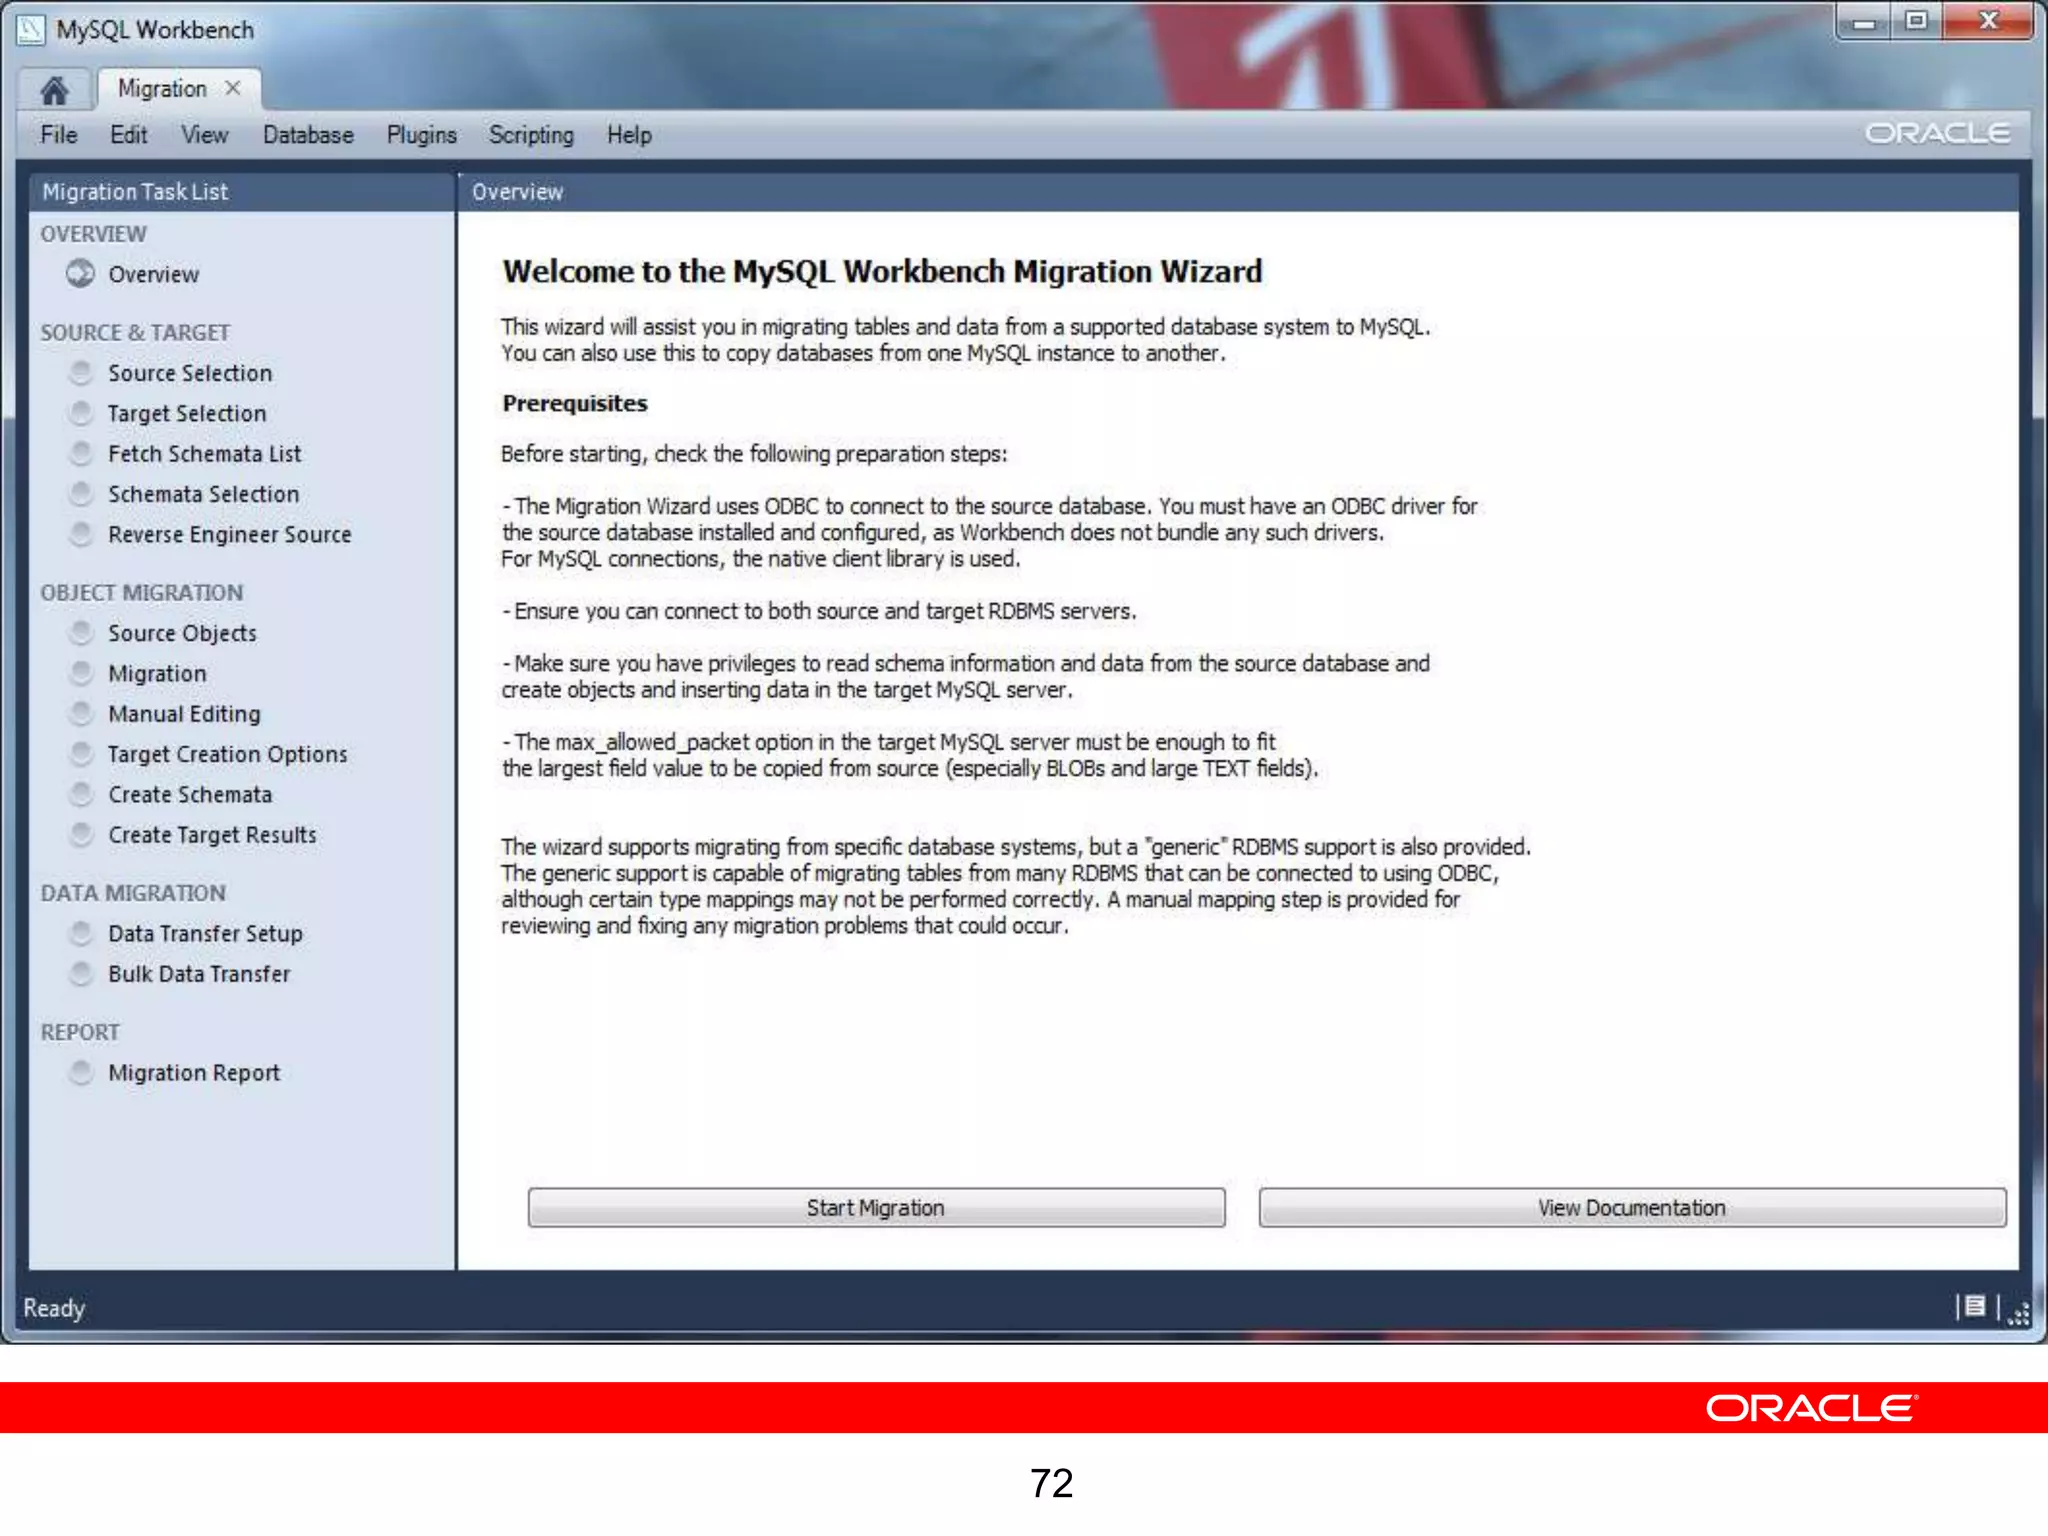Viewport: 2048px width, 1536px height.
Task: Click the Source Selection step bullet icon
Action: point(82,372)
